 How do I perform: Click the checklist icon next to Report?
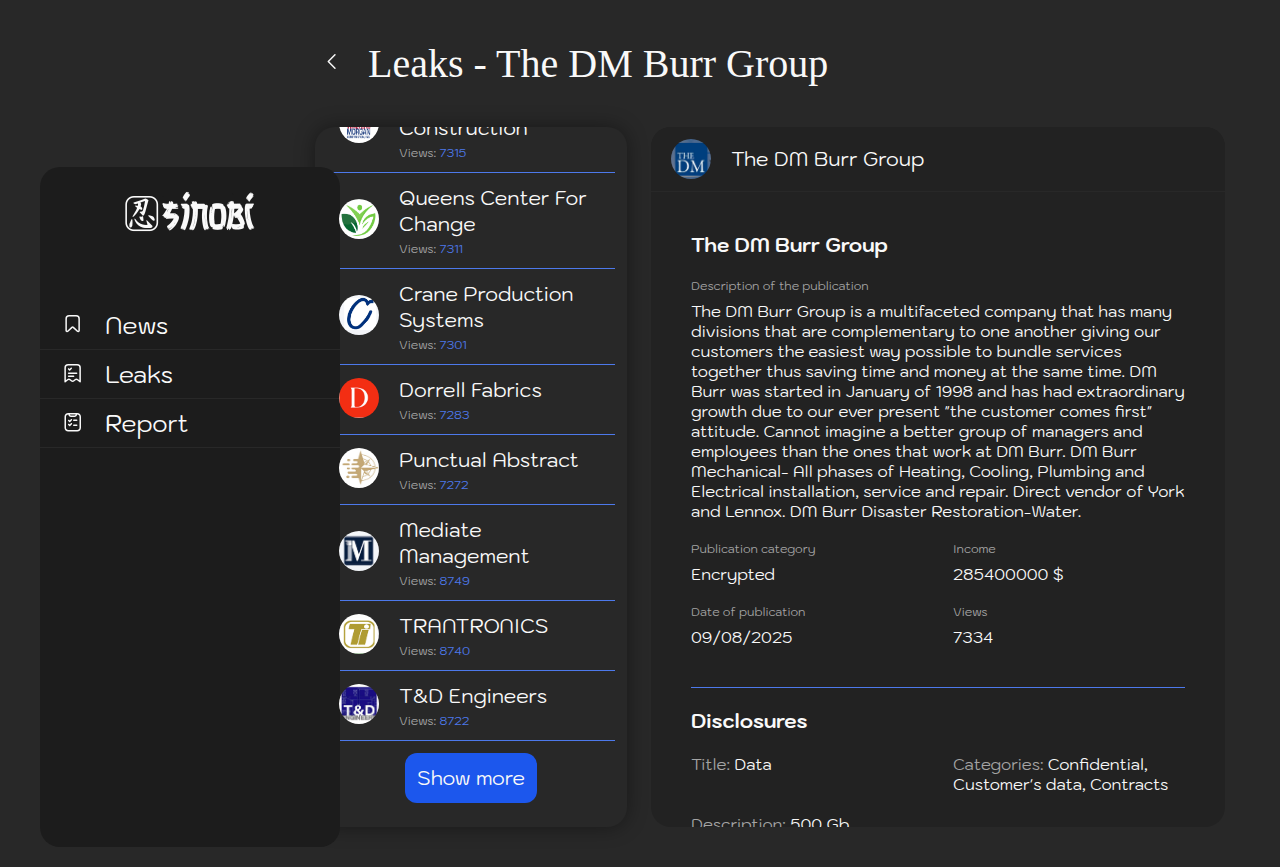click(x=72, y=422)
